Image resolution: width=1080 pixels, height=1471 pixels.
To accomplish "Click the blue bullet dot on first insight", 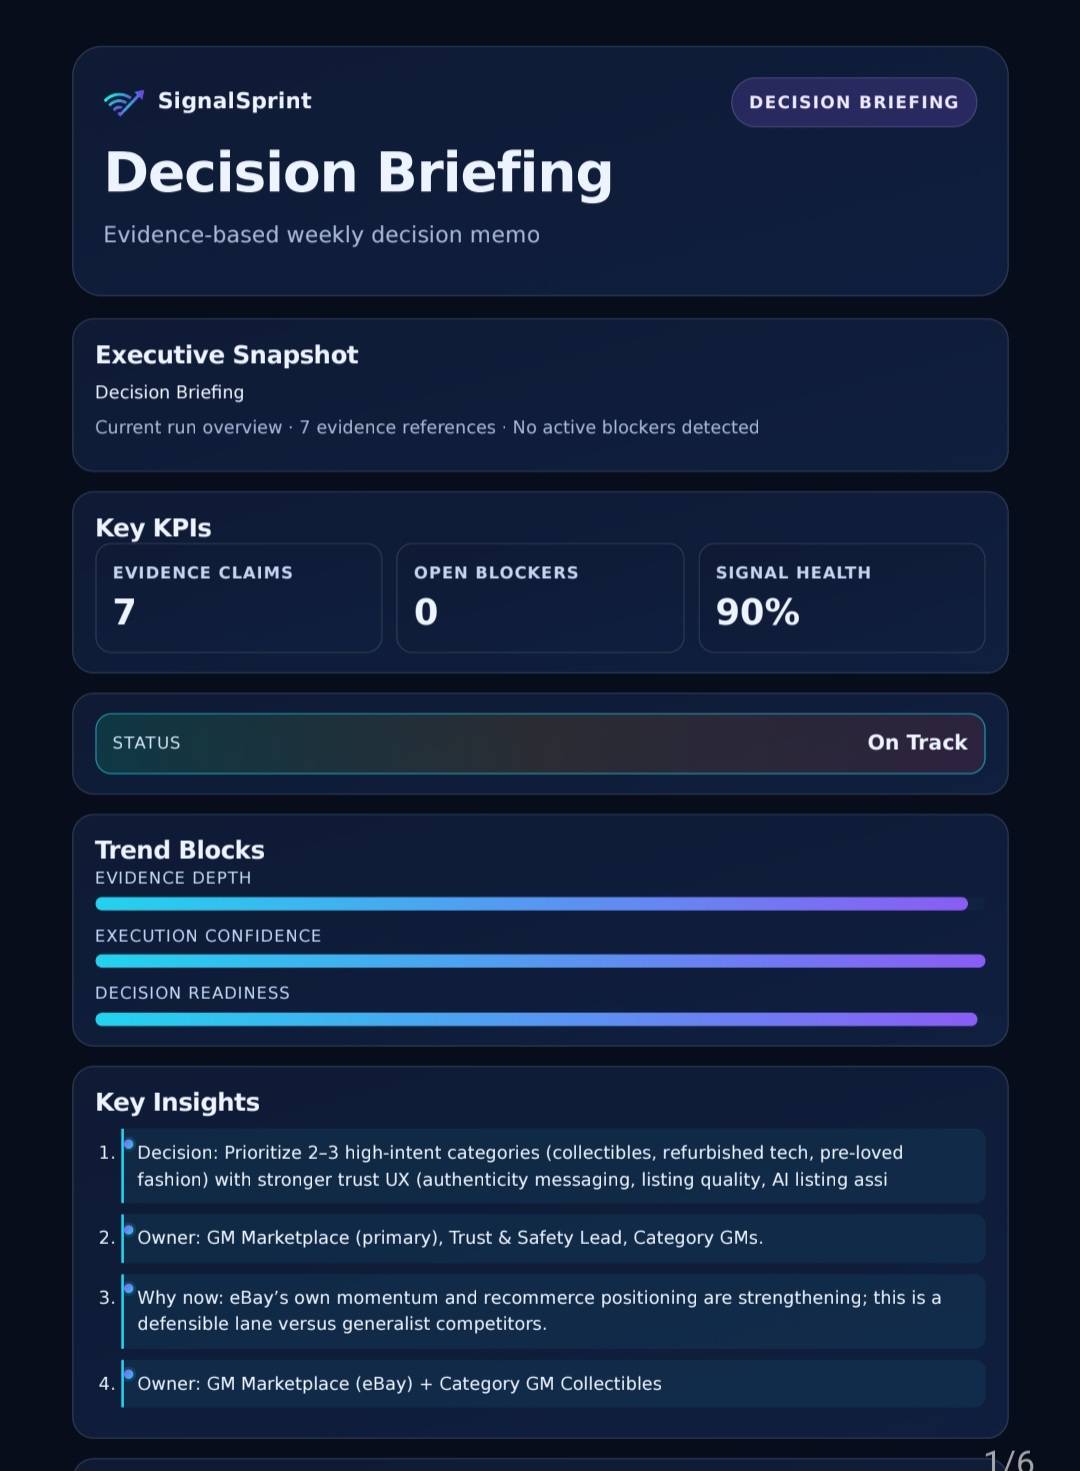I will [x=129, y=1144].
